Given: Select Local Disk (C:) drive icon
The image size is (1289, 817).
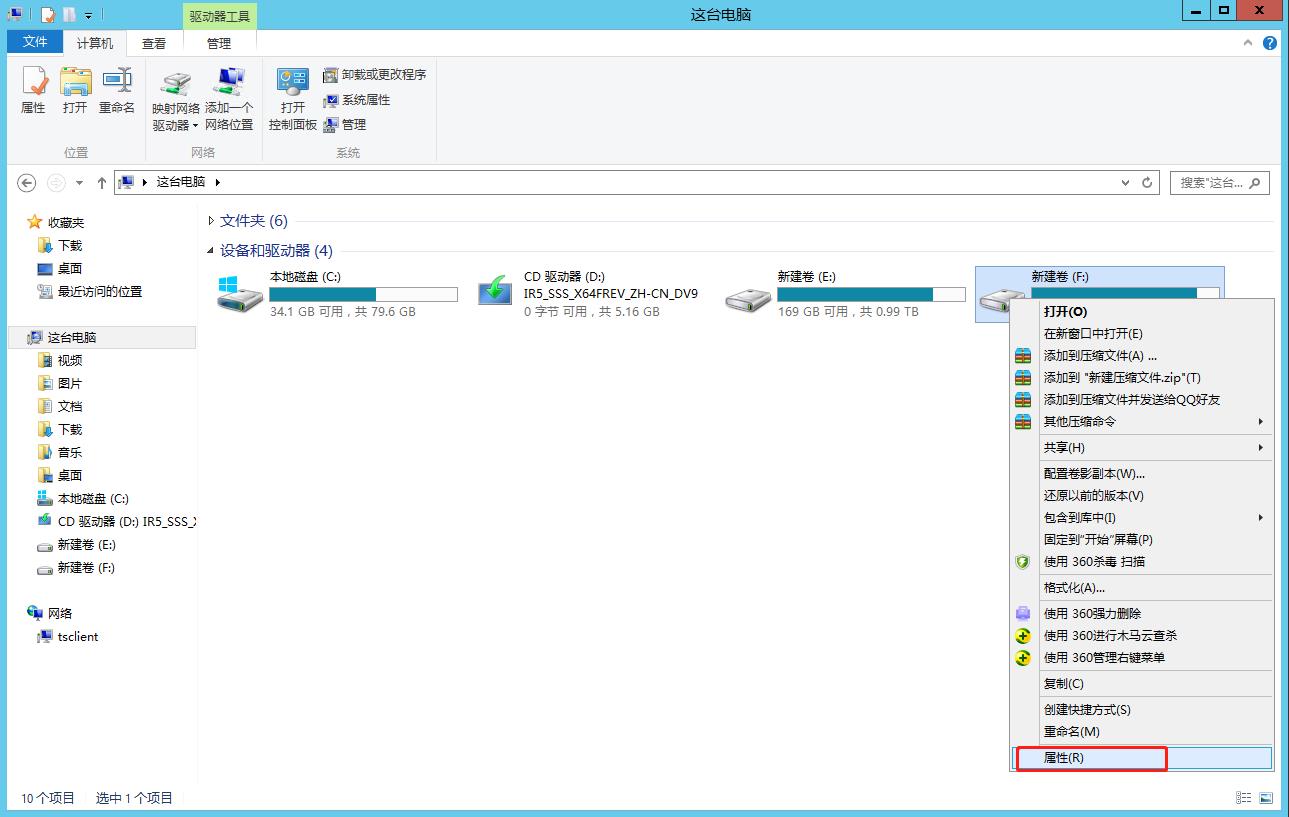Looking at the screenshot, I should (241, 295).
